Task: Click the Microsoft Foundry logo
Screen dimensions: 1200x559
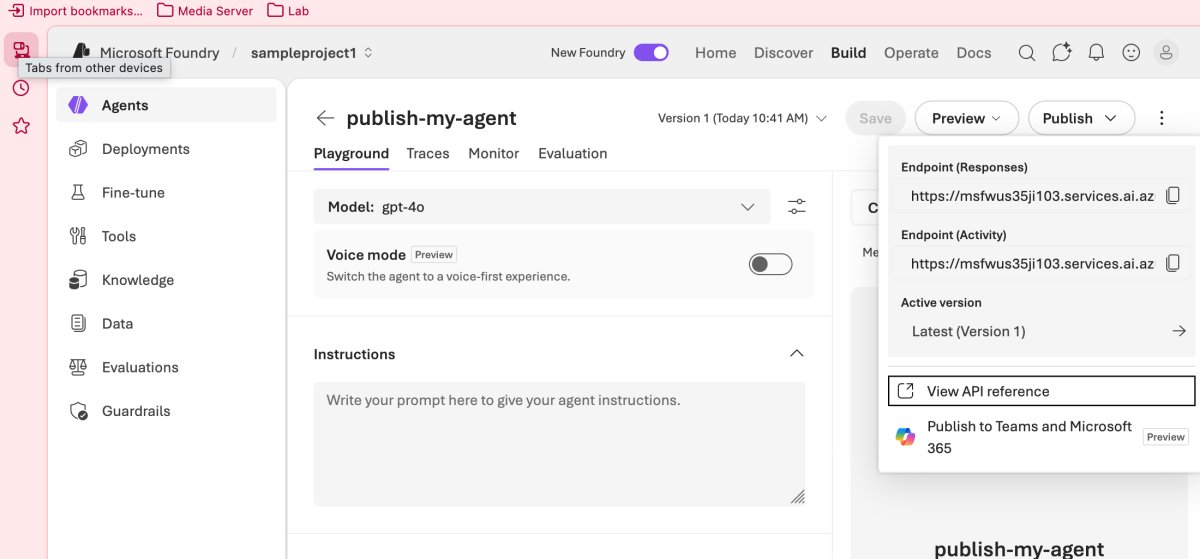Action: coord(81,52)
